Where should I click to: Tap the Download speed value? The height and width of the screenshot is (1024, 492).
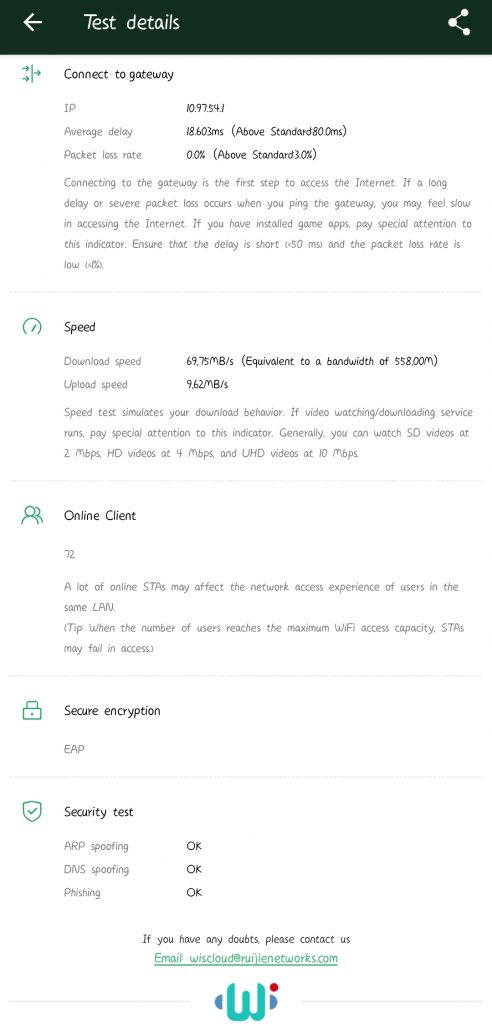click(312, 361)
